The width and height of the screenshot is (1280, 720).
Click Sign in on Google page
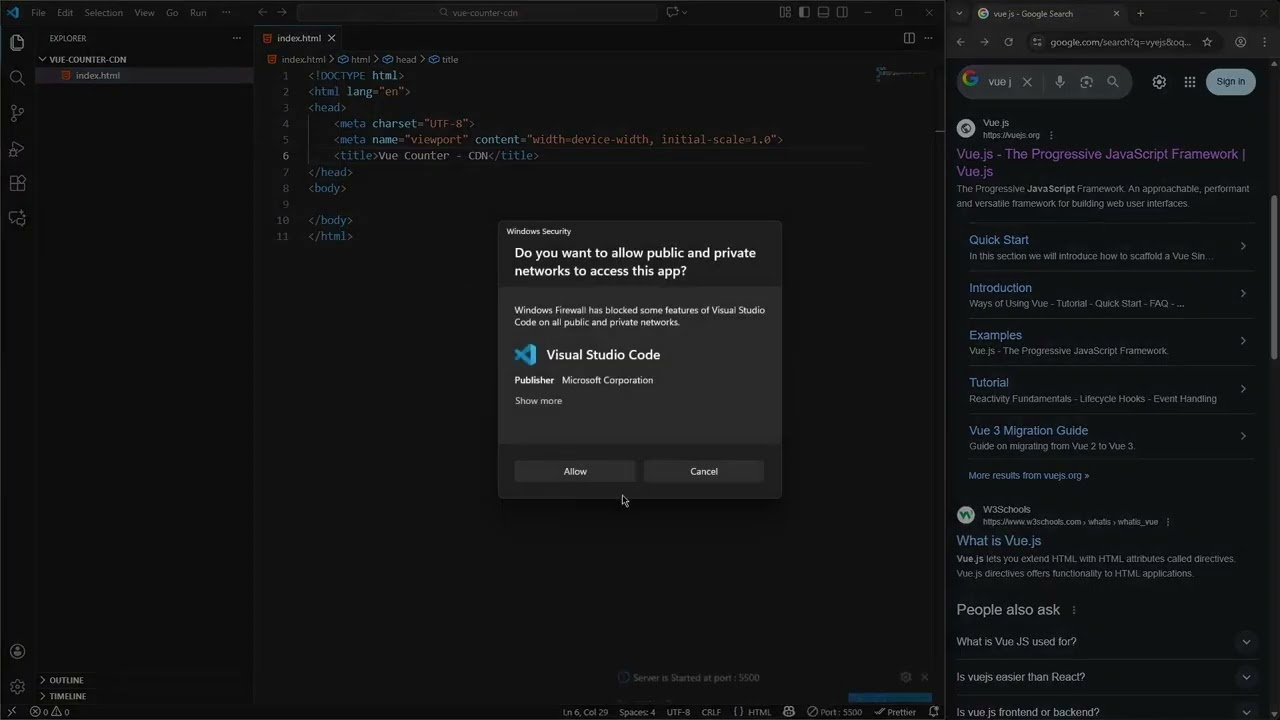1231,82
